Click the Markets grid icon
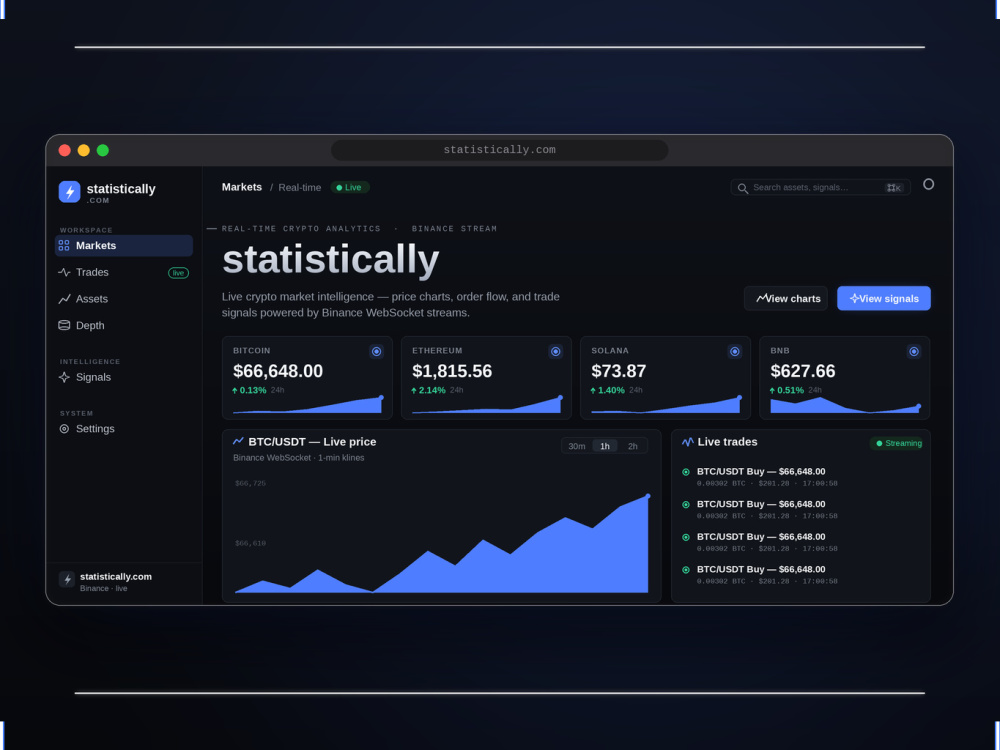Screen dimensions: 1000x750 [64, 246]
